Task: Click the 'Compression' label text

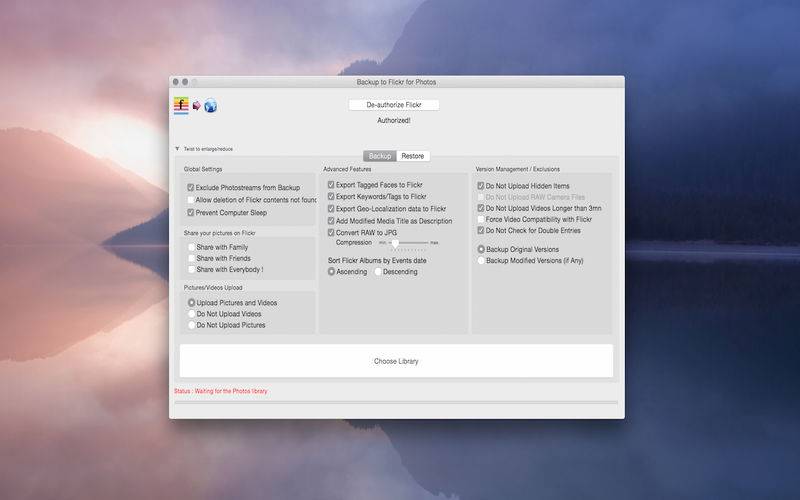Action: [354, 242]
